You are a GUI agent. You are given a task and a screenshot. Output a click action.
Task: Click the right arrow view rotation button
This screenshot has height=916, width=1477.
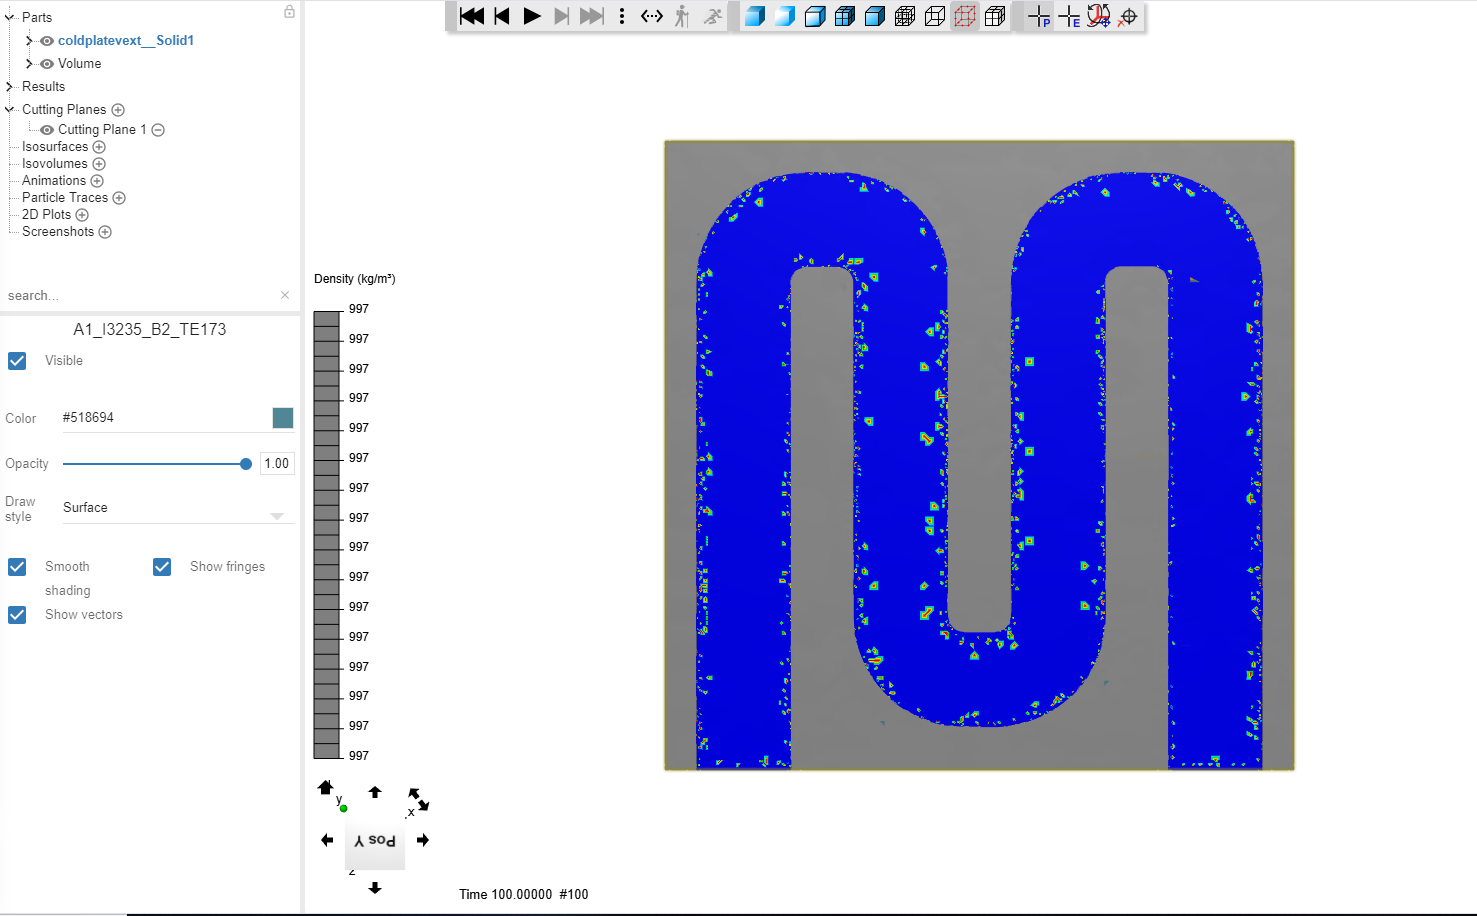(423, 840)
